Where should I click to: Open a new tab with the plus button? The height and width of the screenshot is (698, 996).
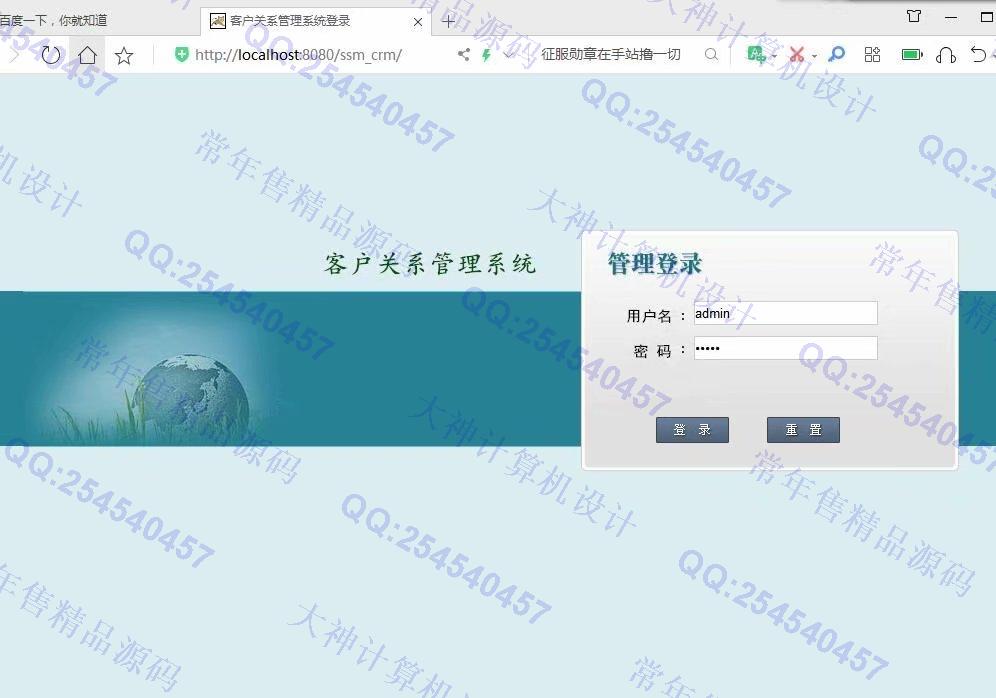(x=448, y=21)
